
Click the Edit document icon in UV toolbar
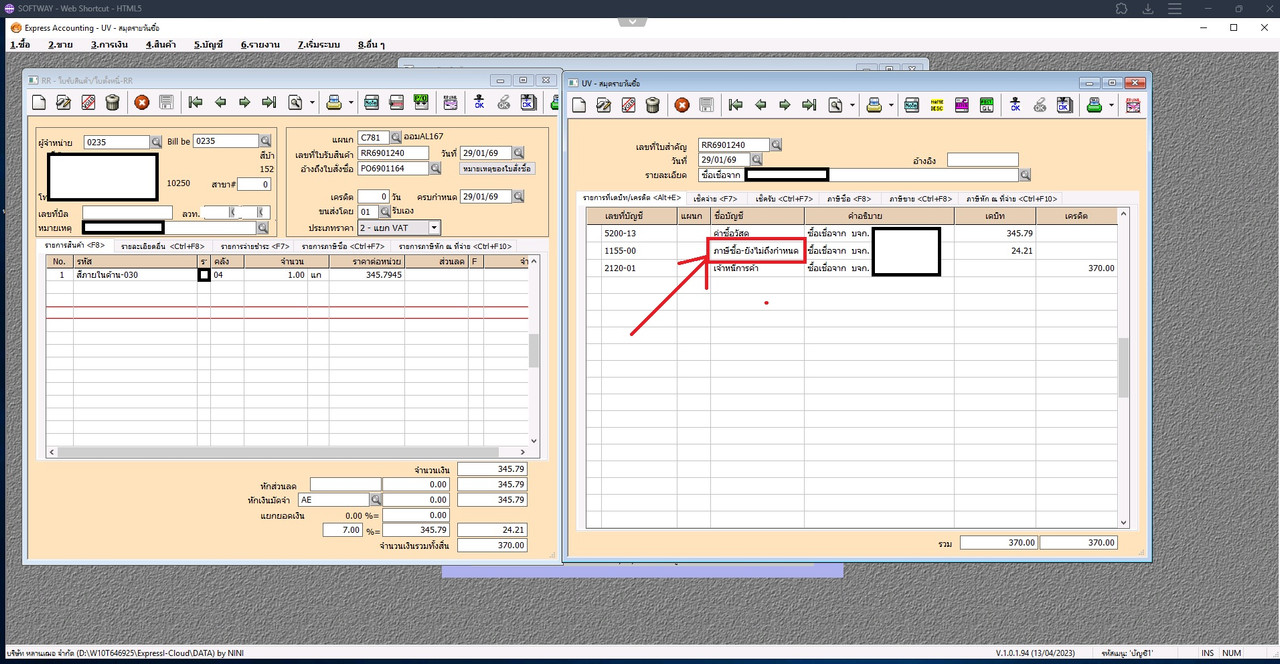tap(604, 105)
